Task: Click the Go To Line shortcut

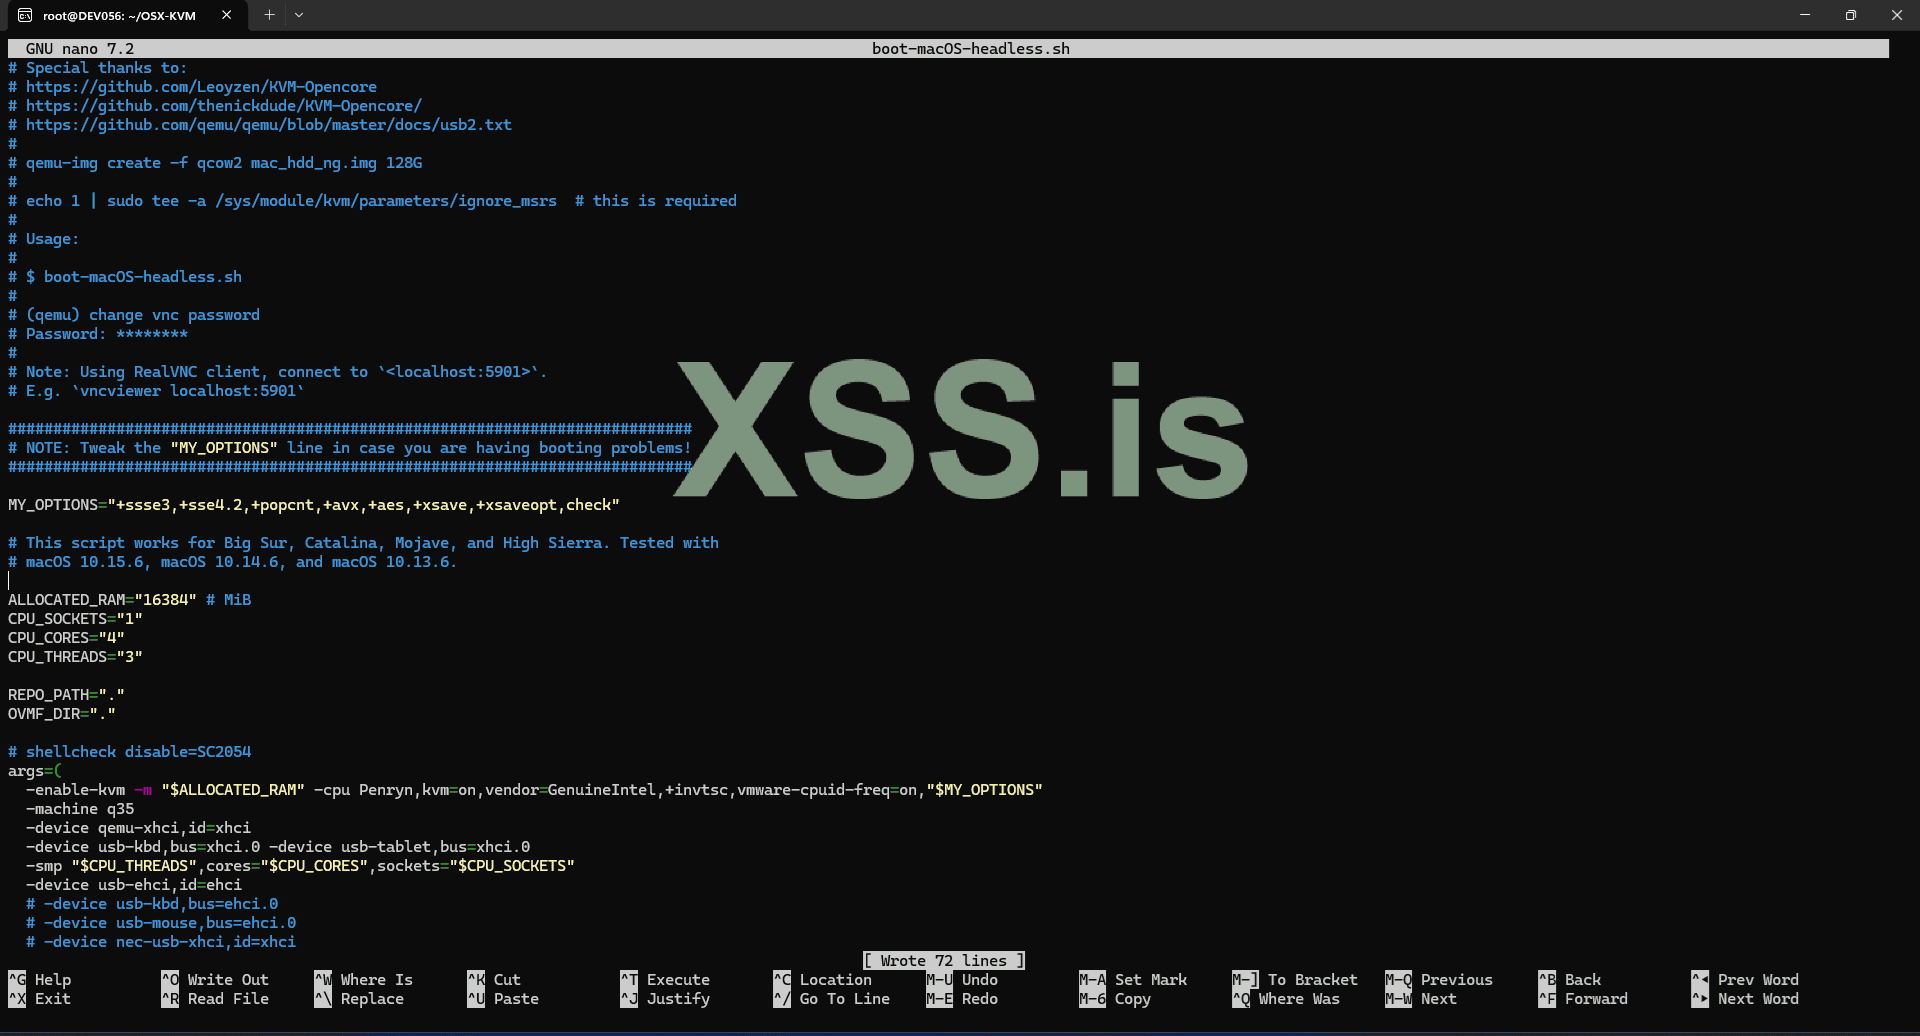Action: 831,999
